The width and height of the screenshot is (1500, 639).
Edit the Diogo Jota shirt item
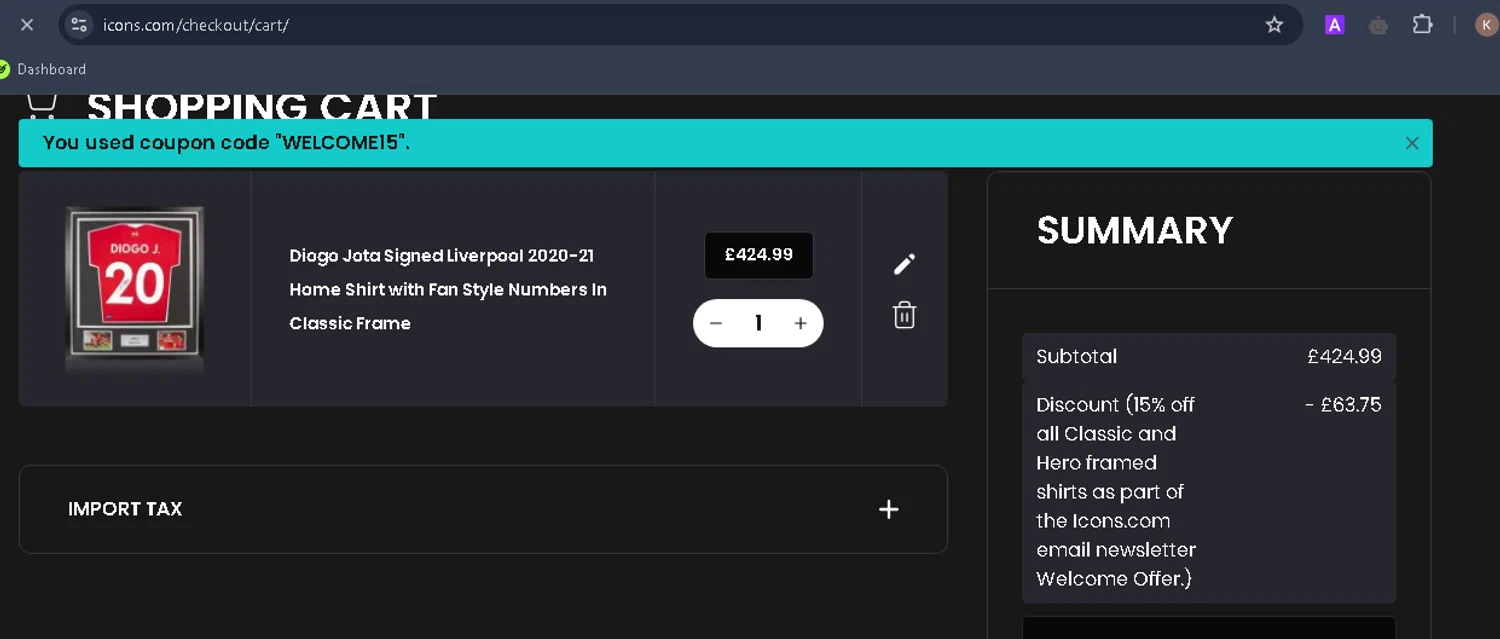pos(904,264)
